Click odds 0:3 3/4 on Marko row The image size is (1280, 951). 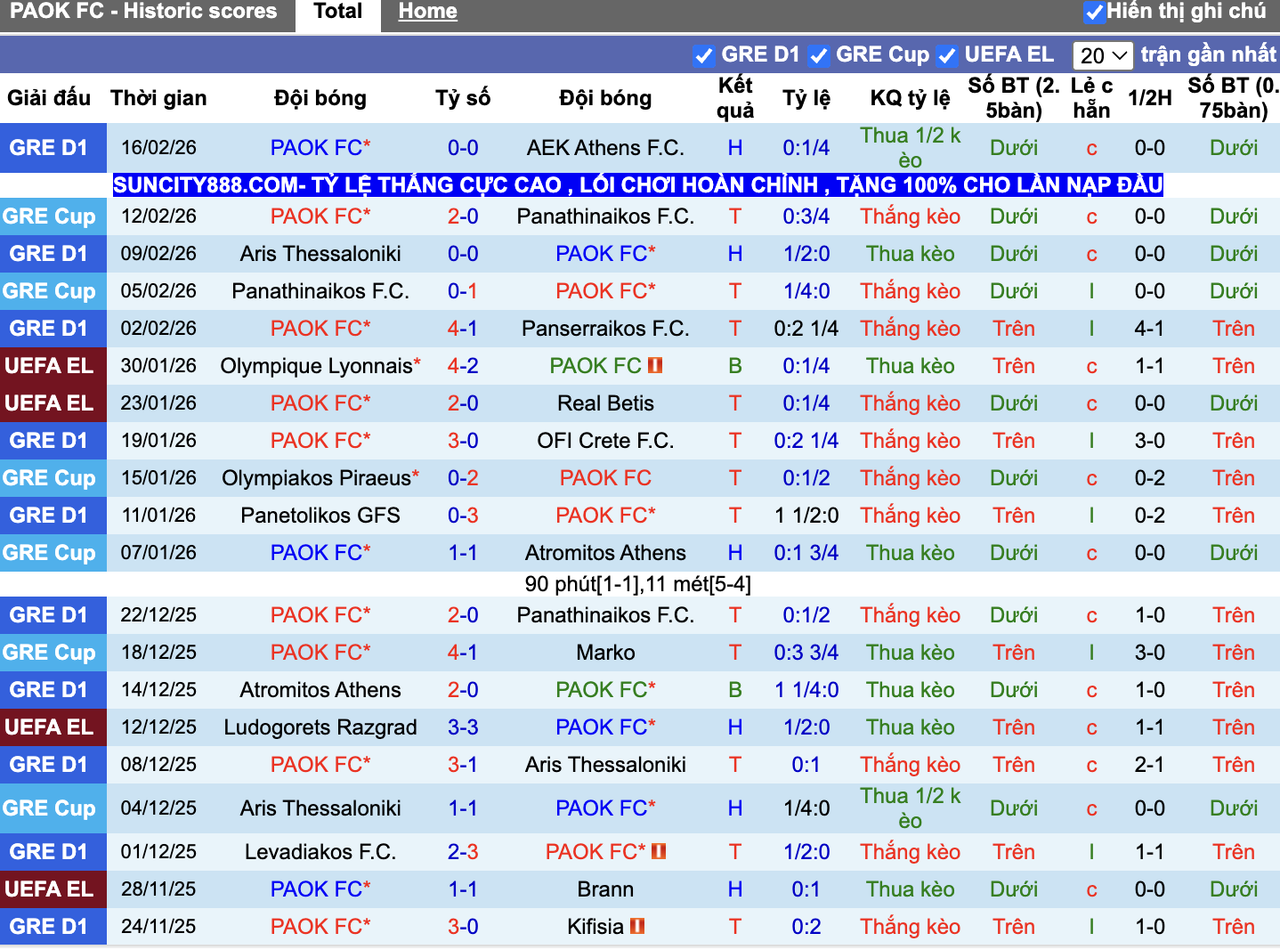point(806,653)
